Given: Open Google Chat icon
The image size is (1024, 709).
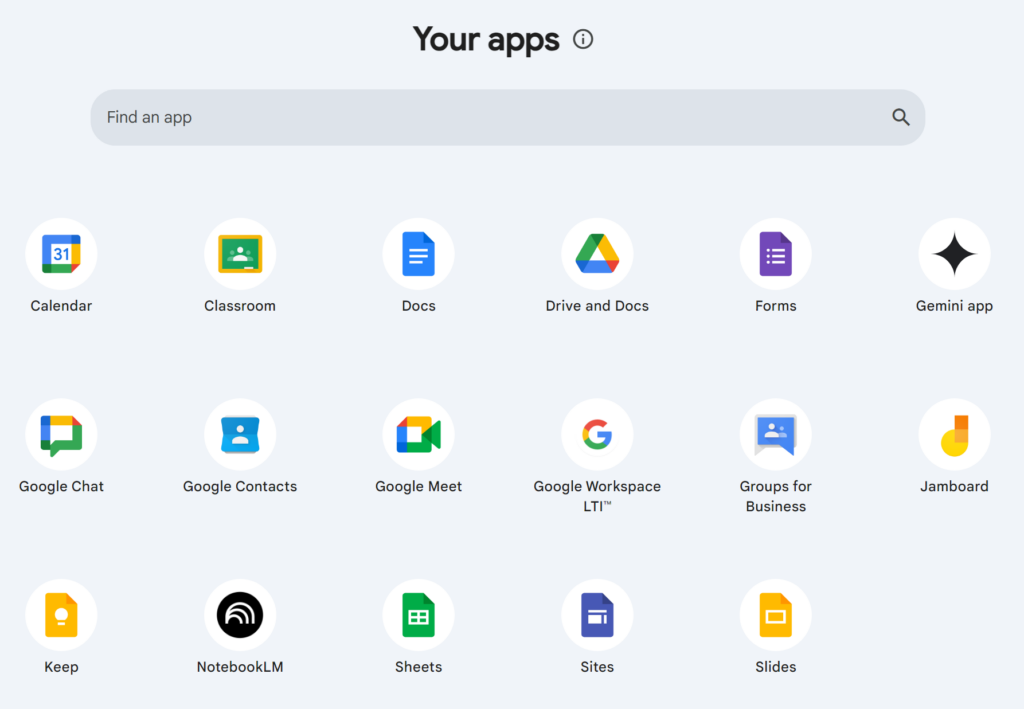Looking at the screenshot, I should (61, 435).
